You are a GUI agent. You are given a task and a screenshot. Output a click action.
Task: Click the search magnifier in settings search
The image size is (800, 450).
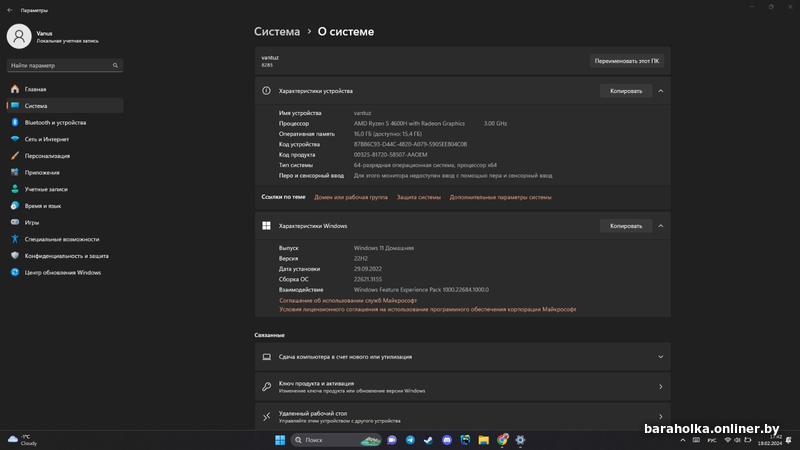click(115, 65)
